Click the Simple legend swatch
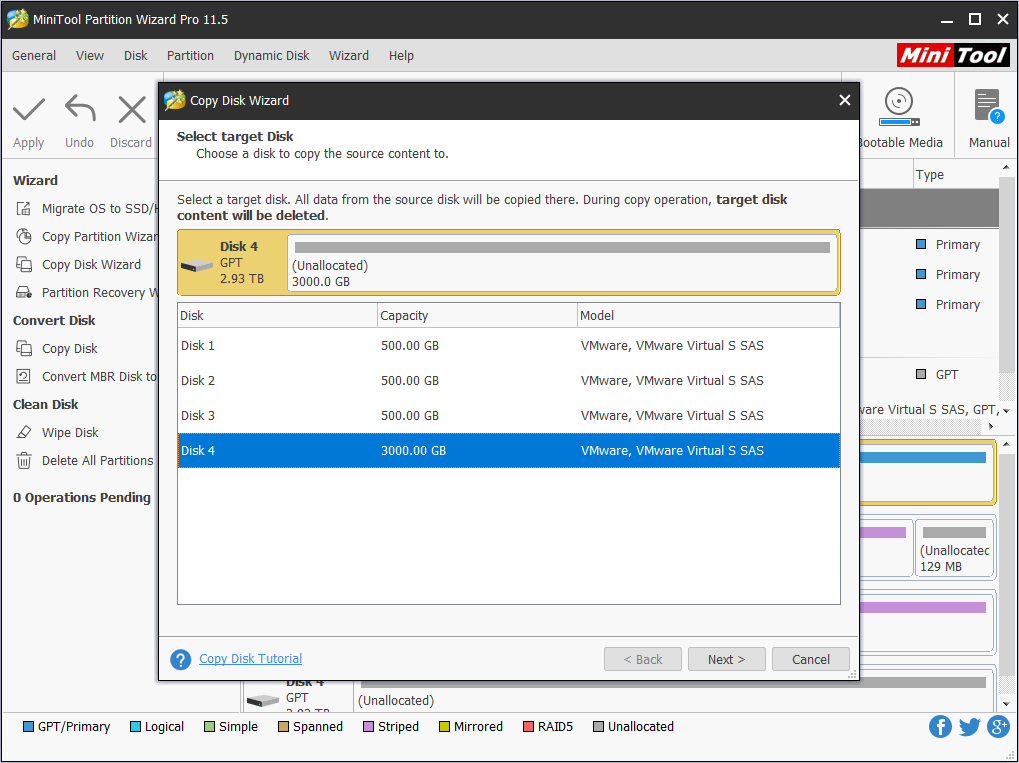The width and height of the screenshot is (1019, 763). pyautogui.click(x=209, y=727)
